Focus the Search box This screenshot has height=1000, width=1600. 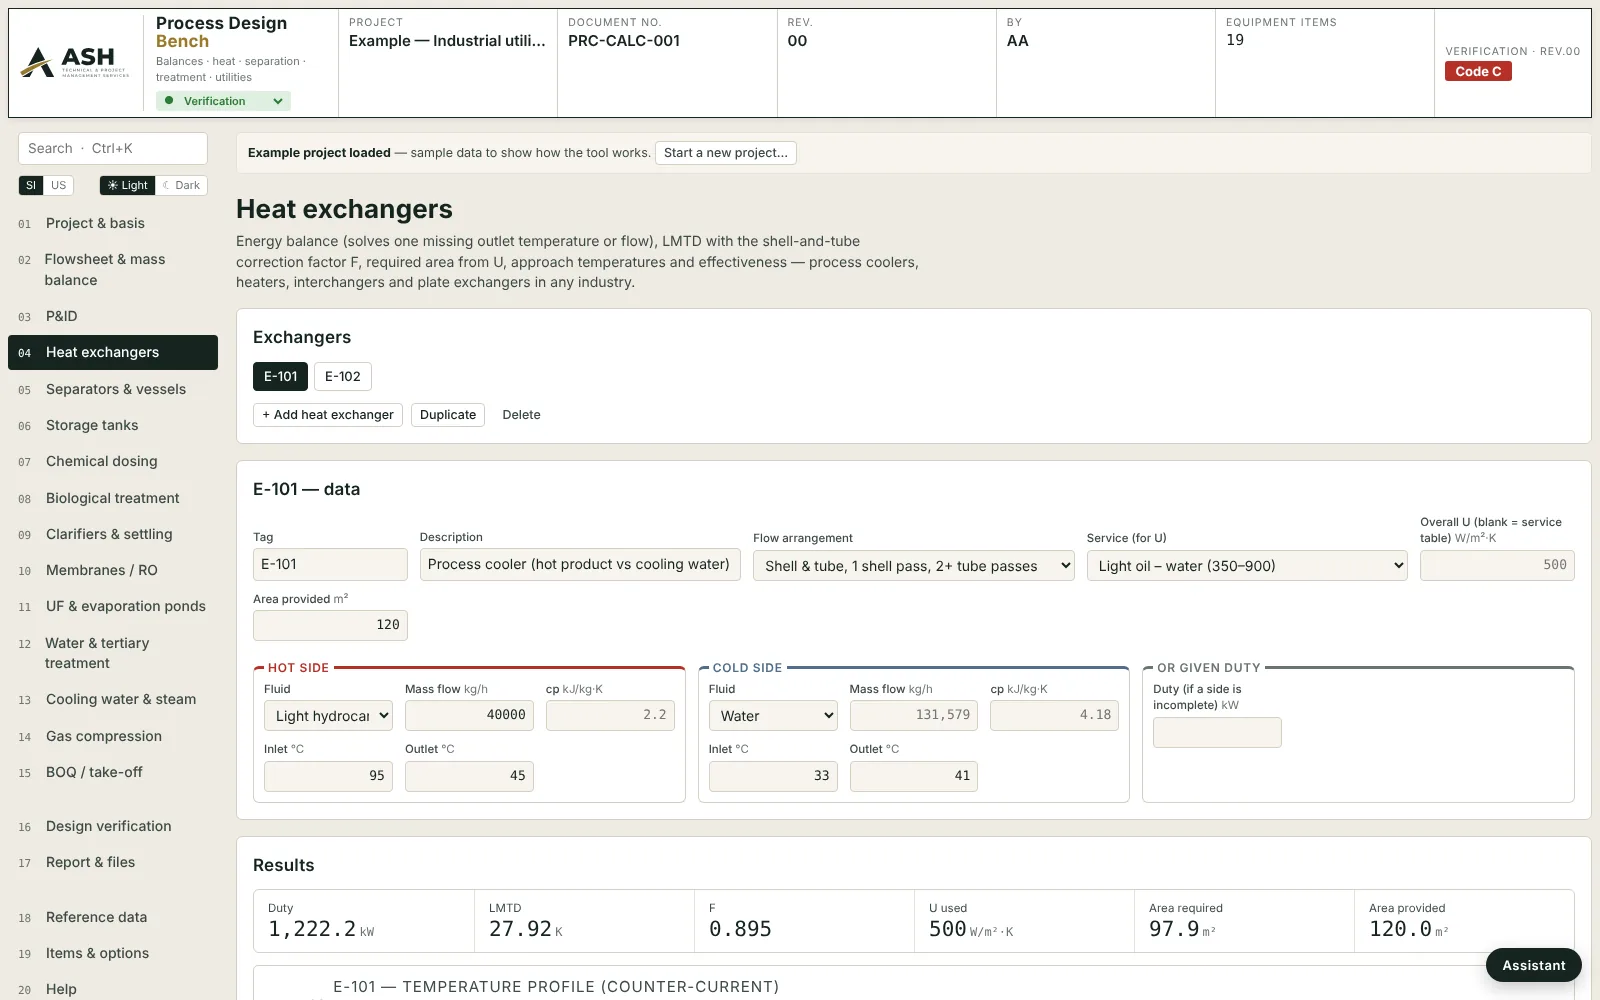click(113, 148)
